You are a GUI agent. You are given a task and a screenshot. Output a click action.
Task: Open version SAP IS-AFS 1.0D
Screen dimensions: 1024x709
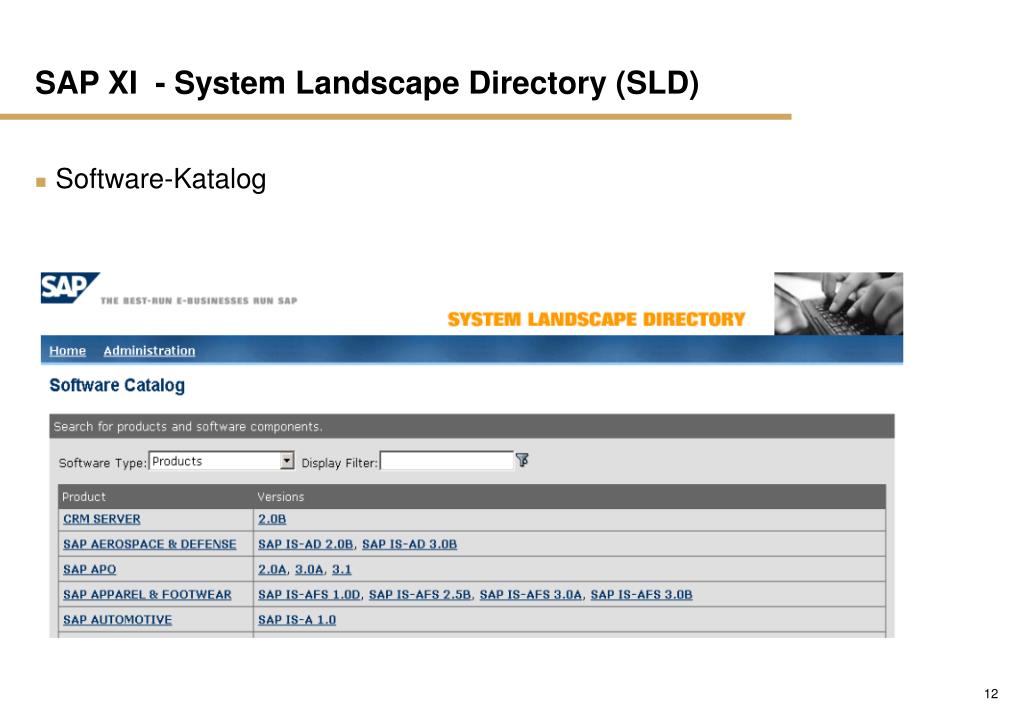[x=309, y=595]
